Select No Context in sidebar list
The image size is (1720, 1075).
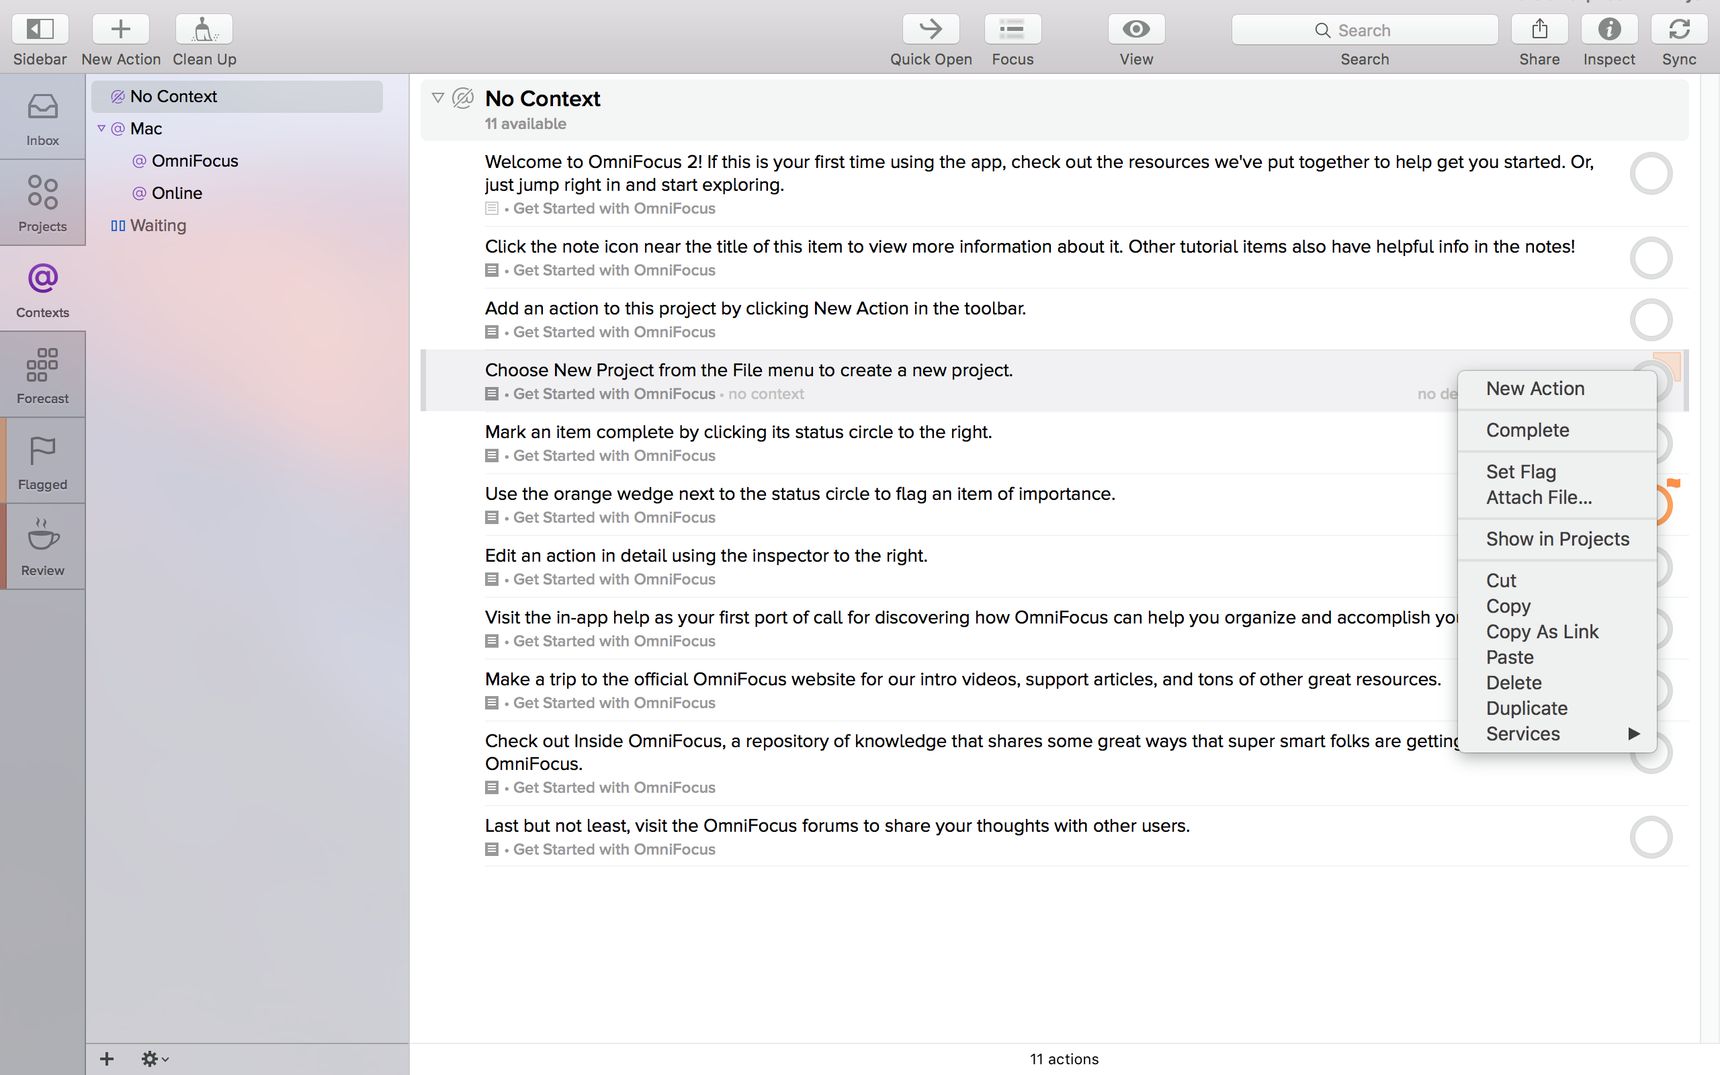237,96
